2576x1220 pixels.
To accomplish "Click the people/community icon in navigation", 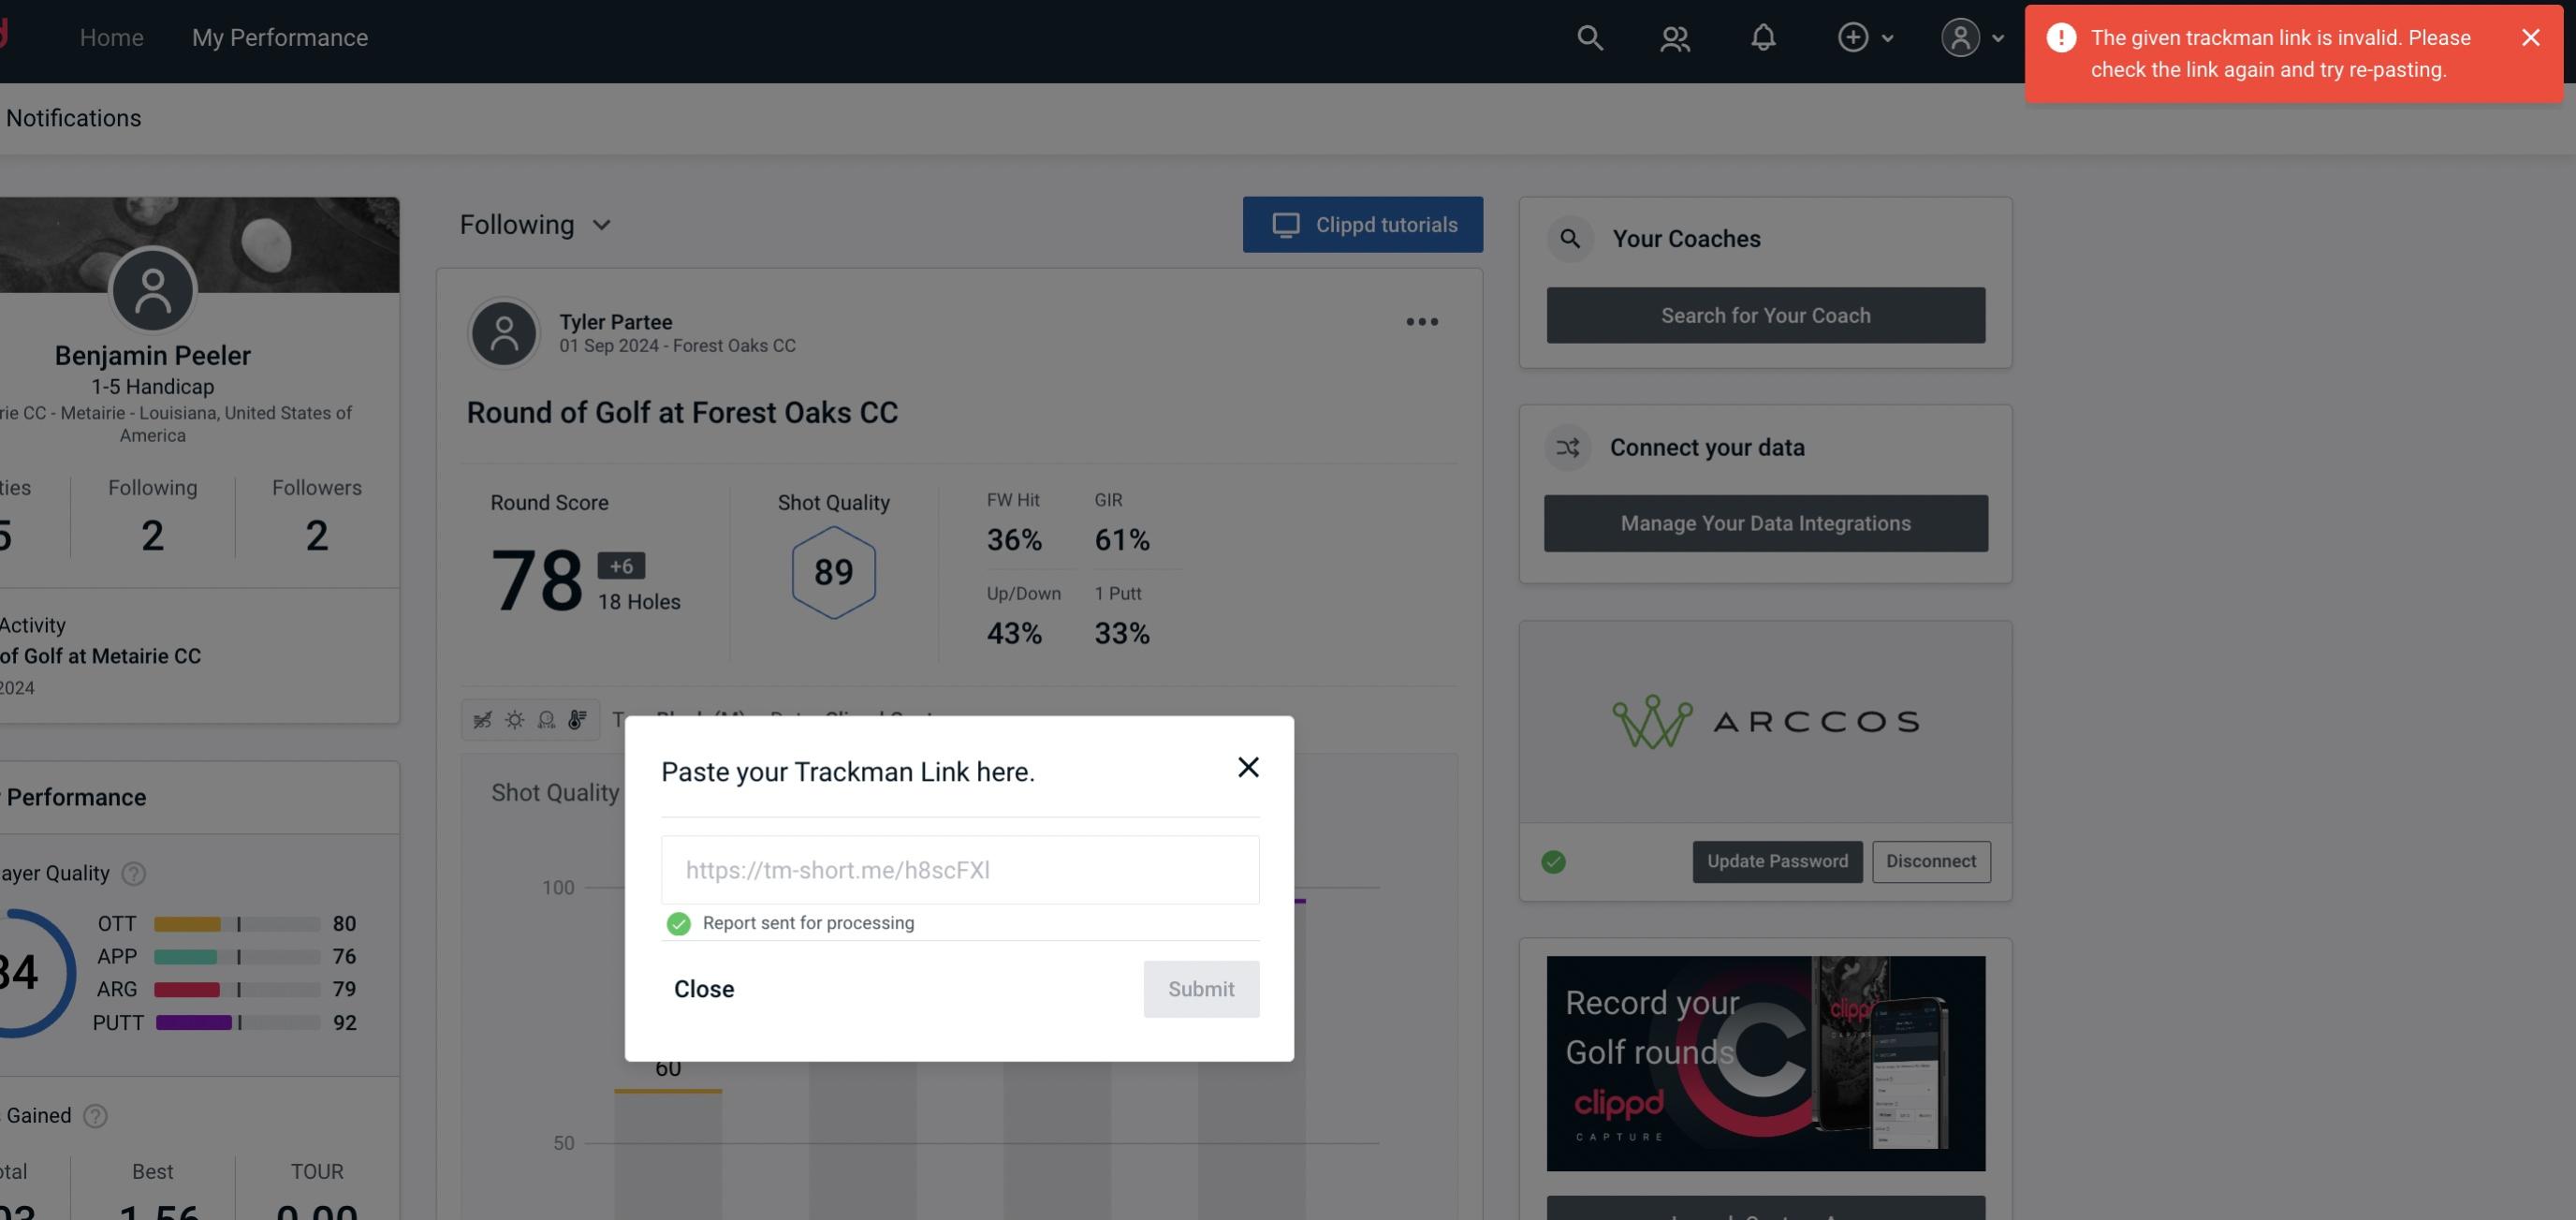I will click(1674, 37).
